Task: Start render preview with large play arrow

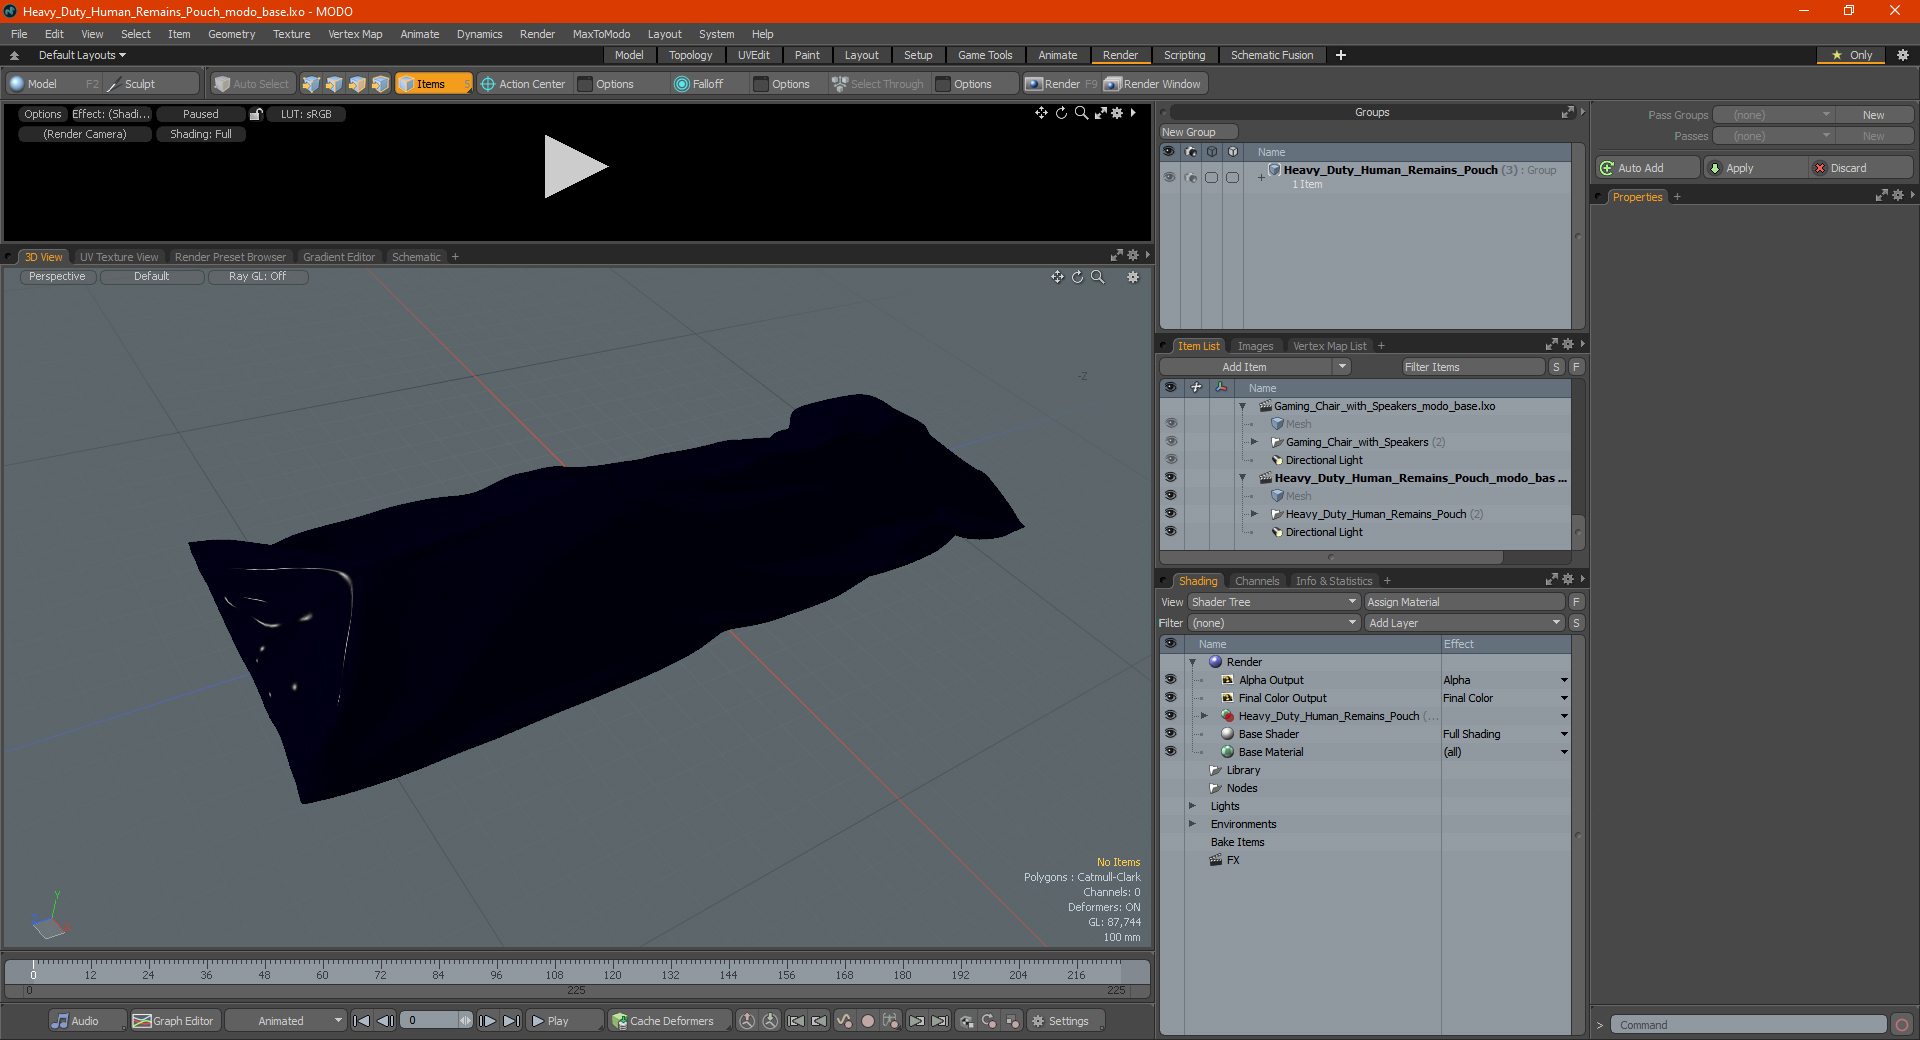Action: tap(574, 167)
